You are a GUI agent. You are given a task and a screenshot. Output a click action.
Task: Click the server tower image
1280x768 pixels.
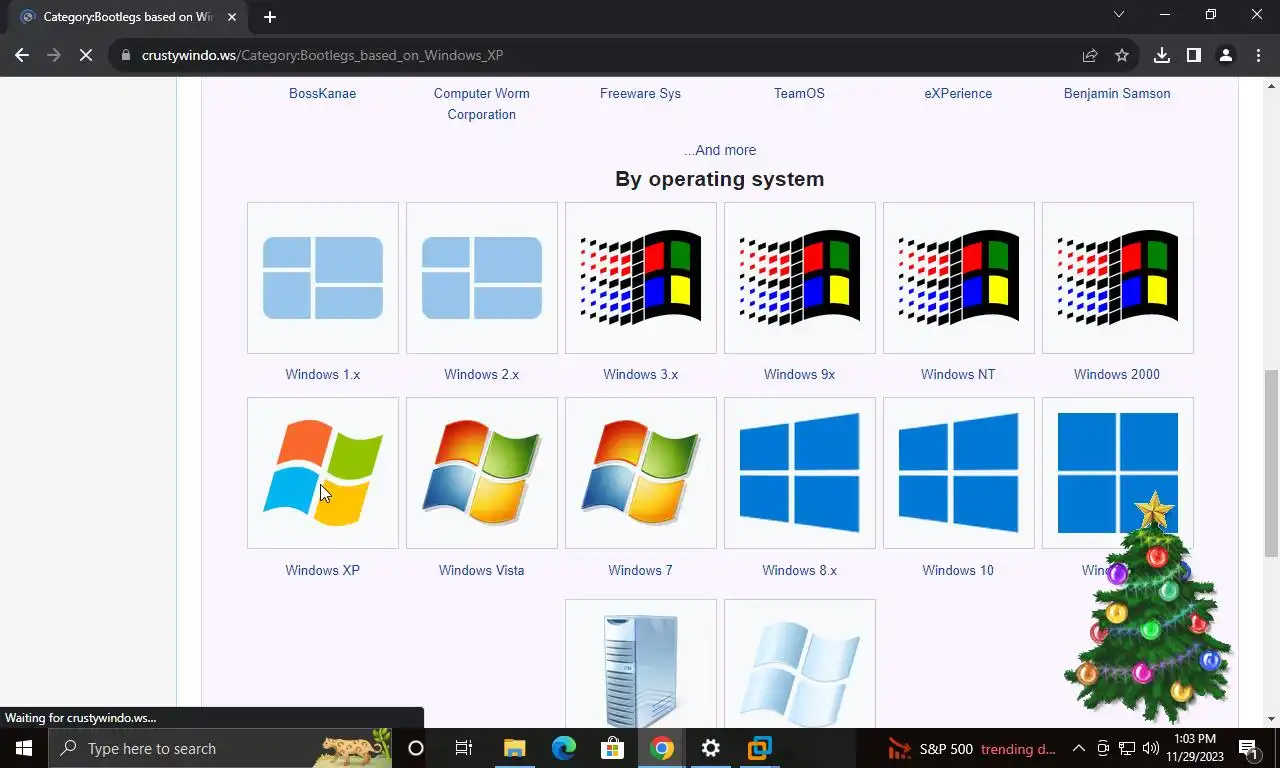click(641, 665)
